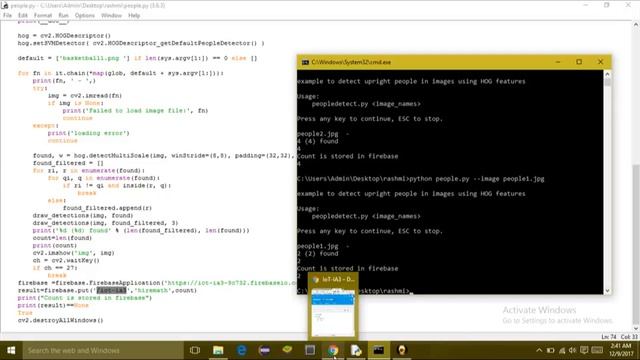The image size is (640, 360).
Task: Launch Microsoft Edge from the taskbar
Action: coord(241,350)
